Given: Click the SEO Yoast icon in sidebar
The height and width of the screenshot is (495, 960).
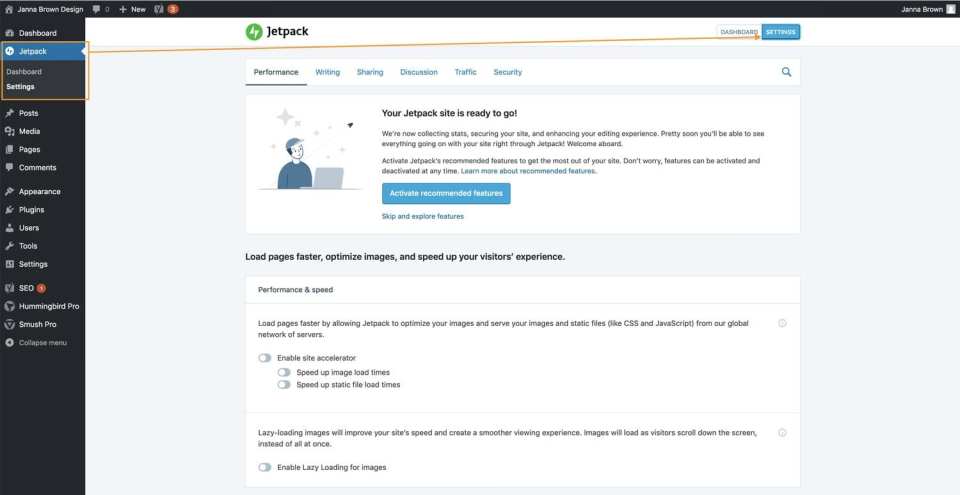Looking at the screenshot, I should pyautogui.click(x=9, y=288).
